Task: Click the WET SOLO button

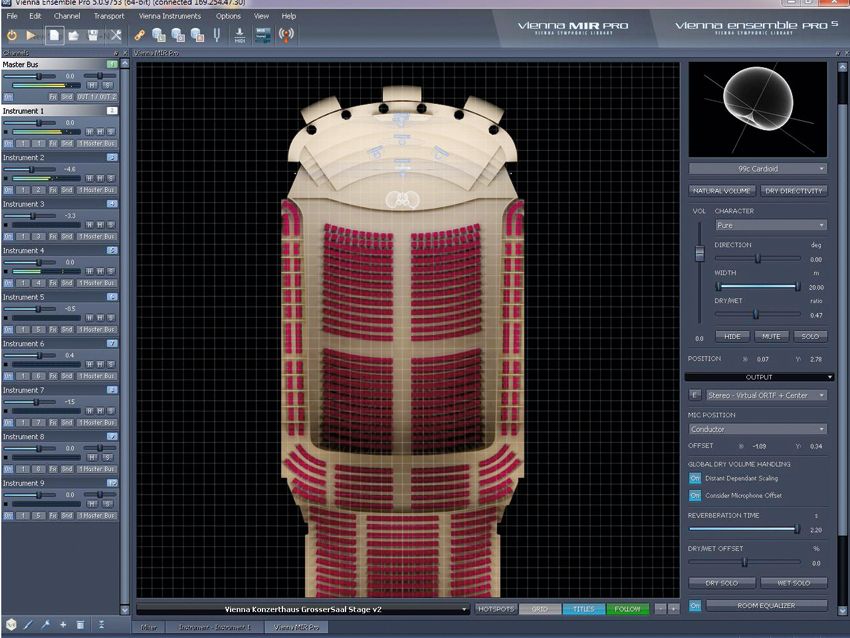Action: click(794, 583)
